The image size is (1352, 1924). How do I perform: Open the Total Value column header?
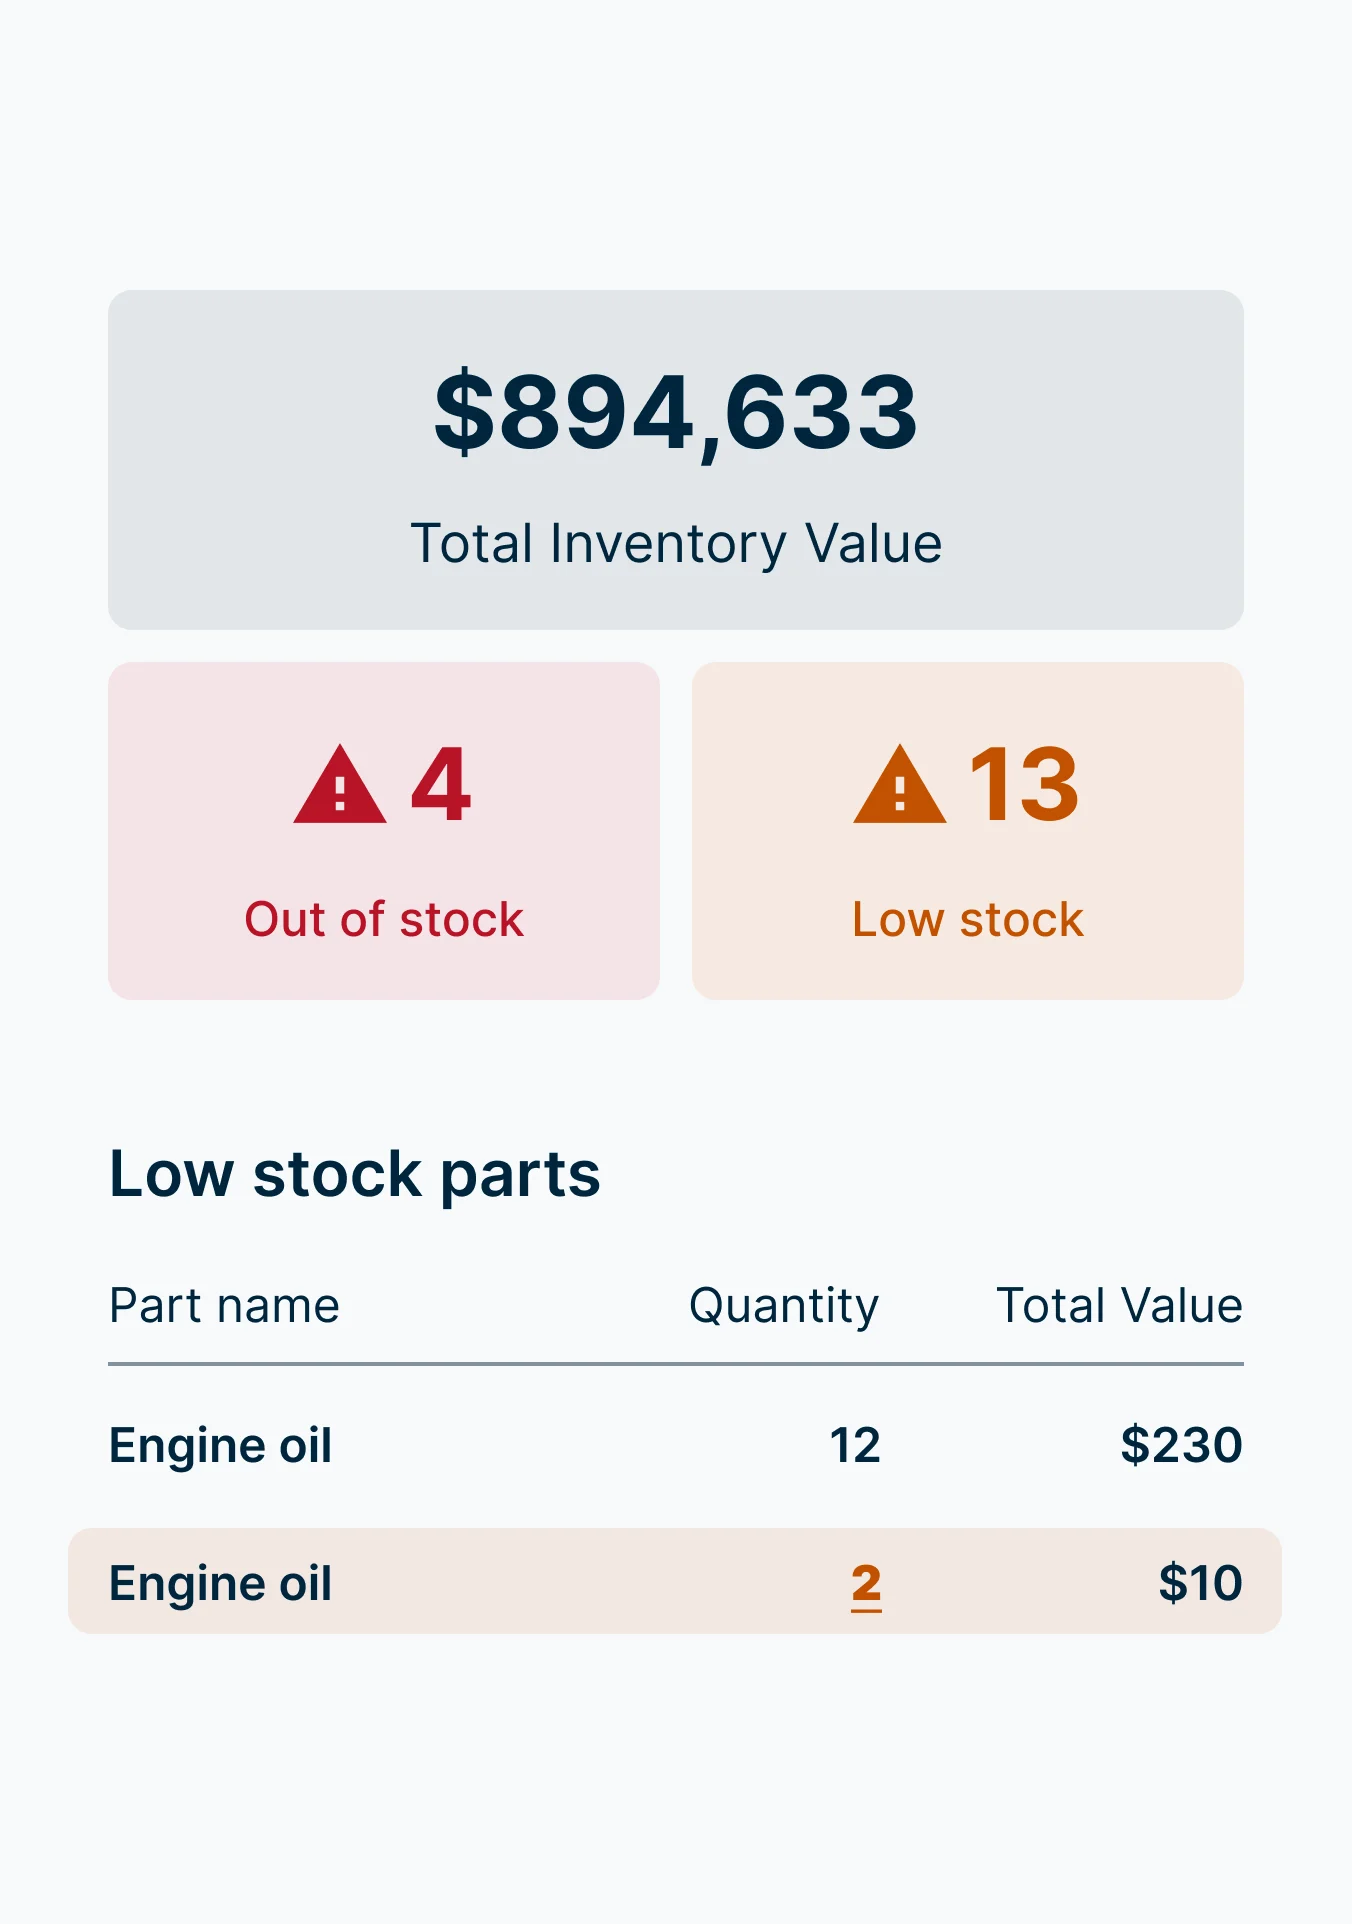tap(1119, 1305)
